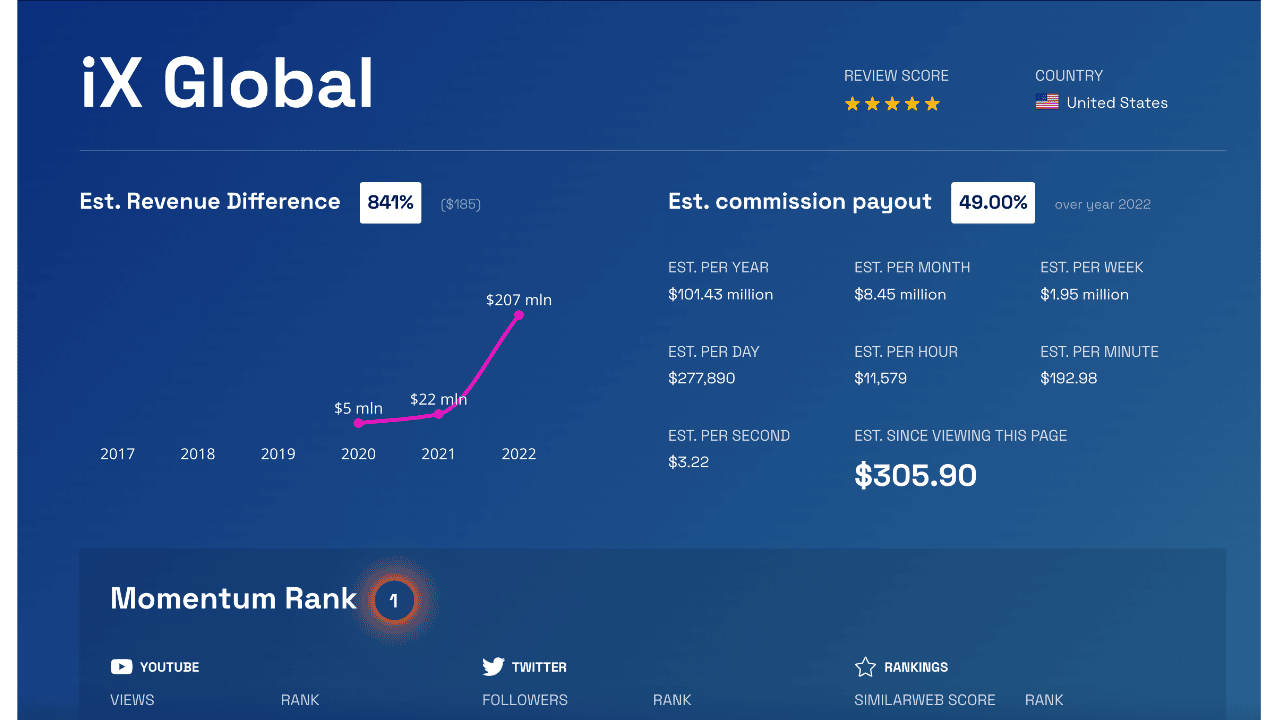Click the $192.98 per minute value
The image size is (1280, 720).
(x=1068, y=378)
